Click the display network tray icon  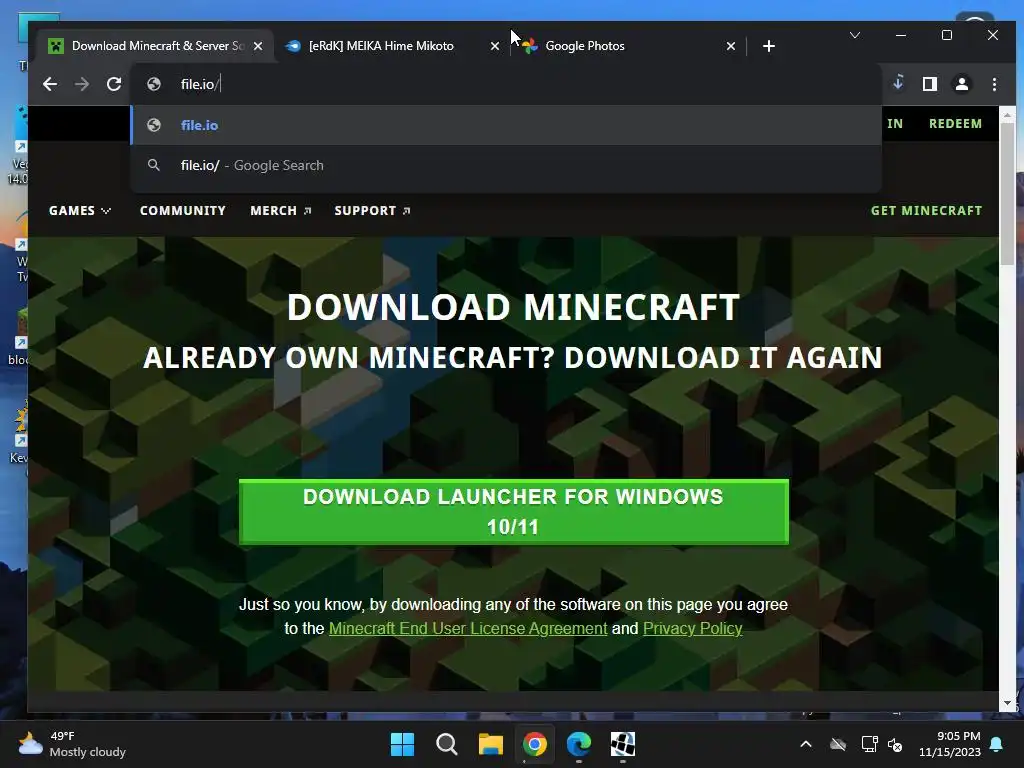pos(869,744)
